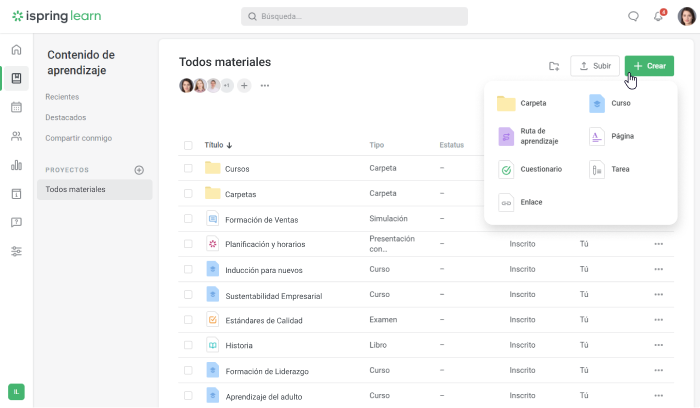
Task: Tick the checkbox for Formación de Ventas
Action: (188, 219)
